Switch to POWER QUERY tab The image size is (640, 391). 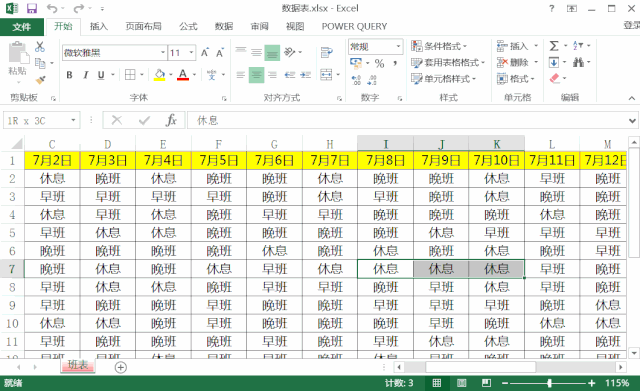click(354, 27)
